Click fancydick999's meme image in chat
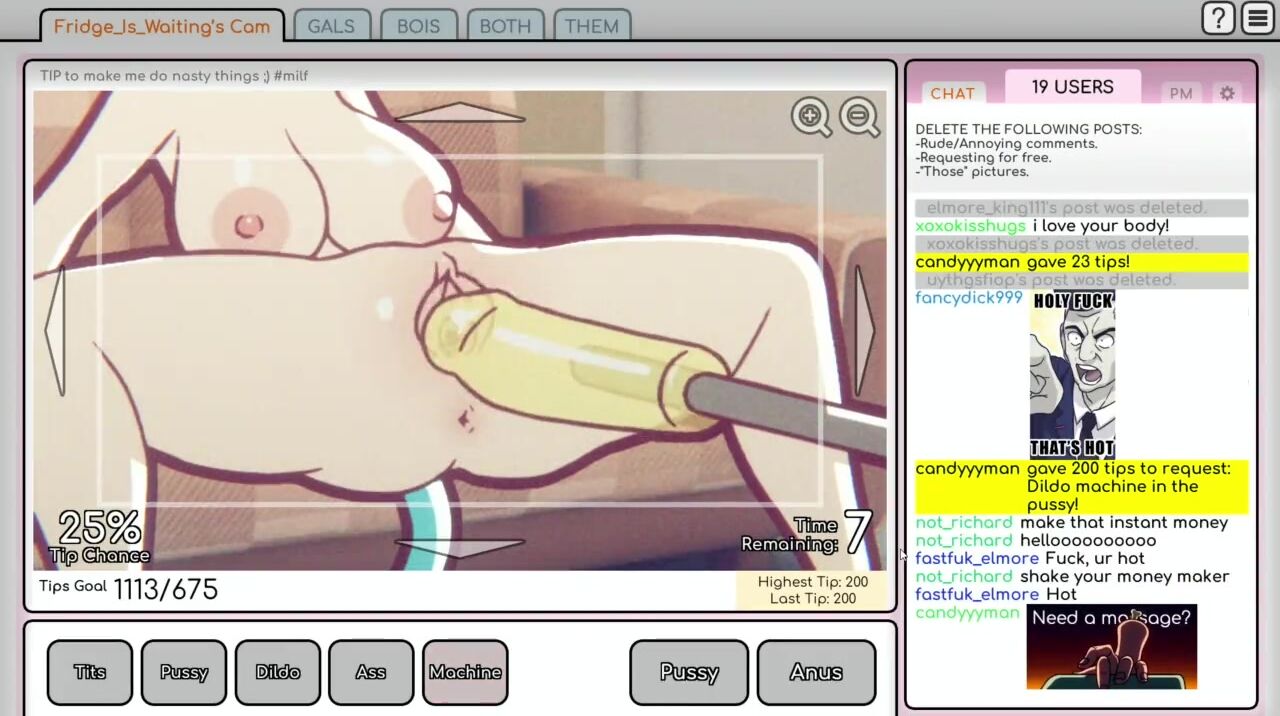The width and height of the screenshot is (1280, 716). tap(1073, 374)
